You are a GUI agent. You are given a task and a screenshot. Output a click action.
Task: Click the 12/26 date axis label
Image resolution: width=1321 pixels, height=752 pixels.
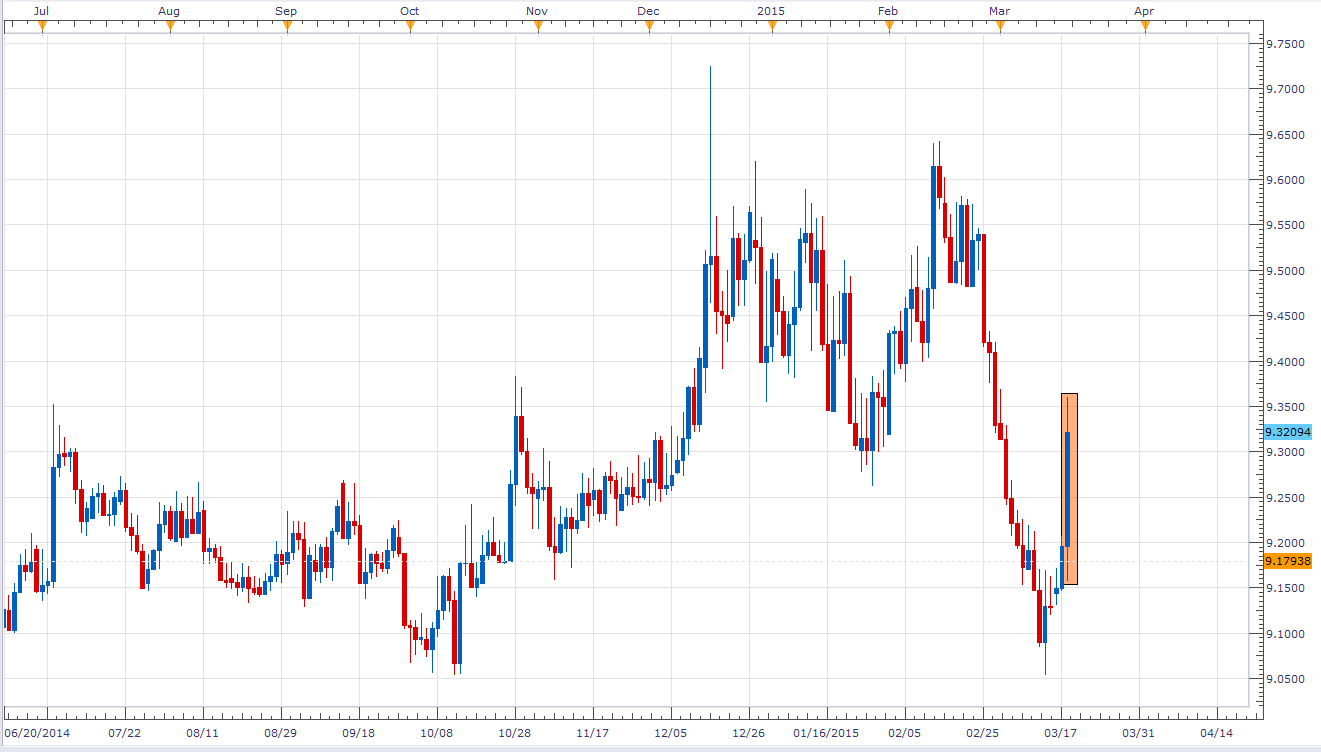[749, 733]
